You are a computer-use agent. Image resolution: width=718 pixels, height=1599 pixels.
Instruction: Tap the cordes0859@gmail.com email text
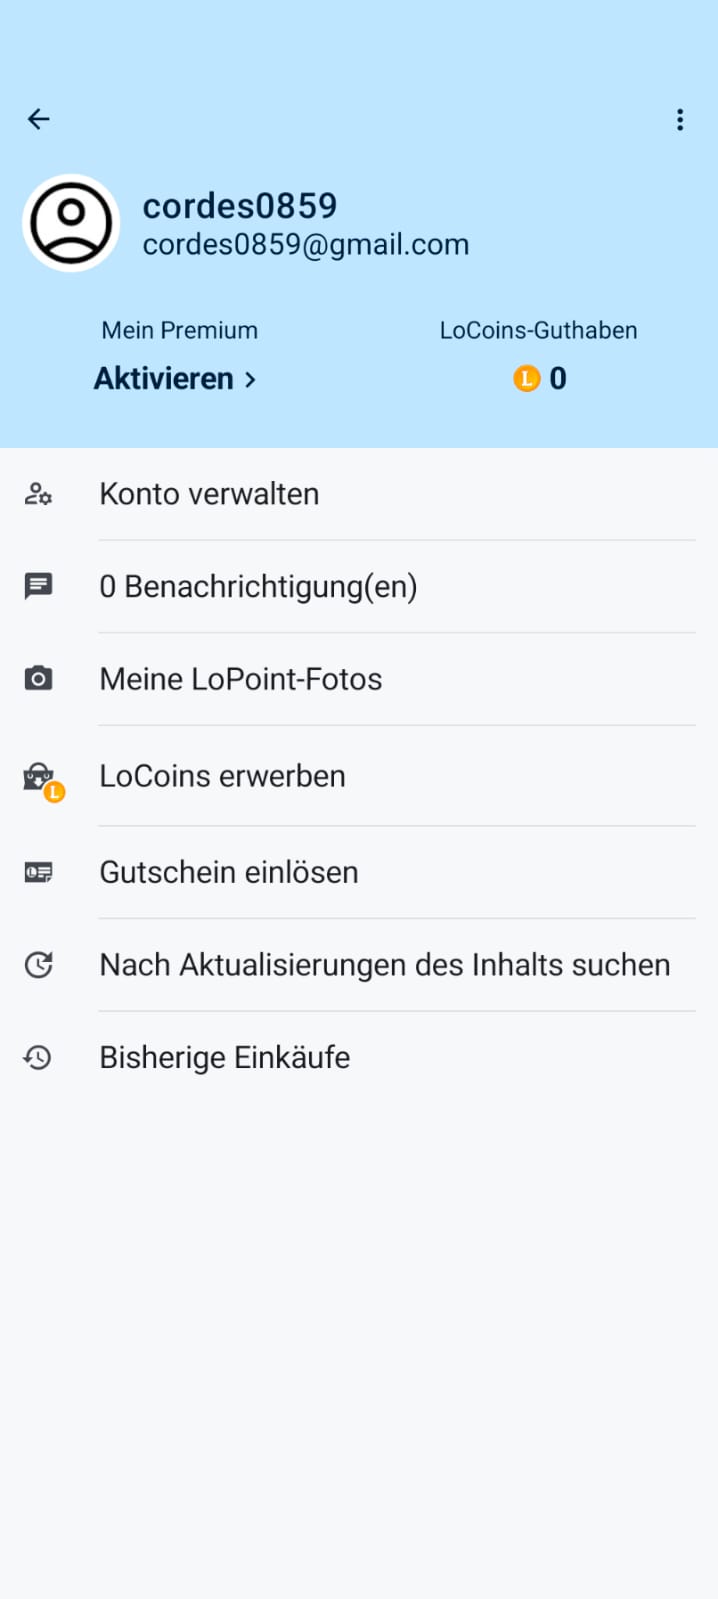click(x=306, y=245)
